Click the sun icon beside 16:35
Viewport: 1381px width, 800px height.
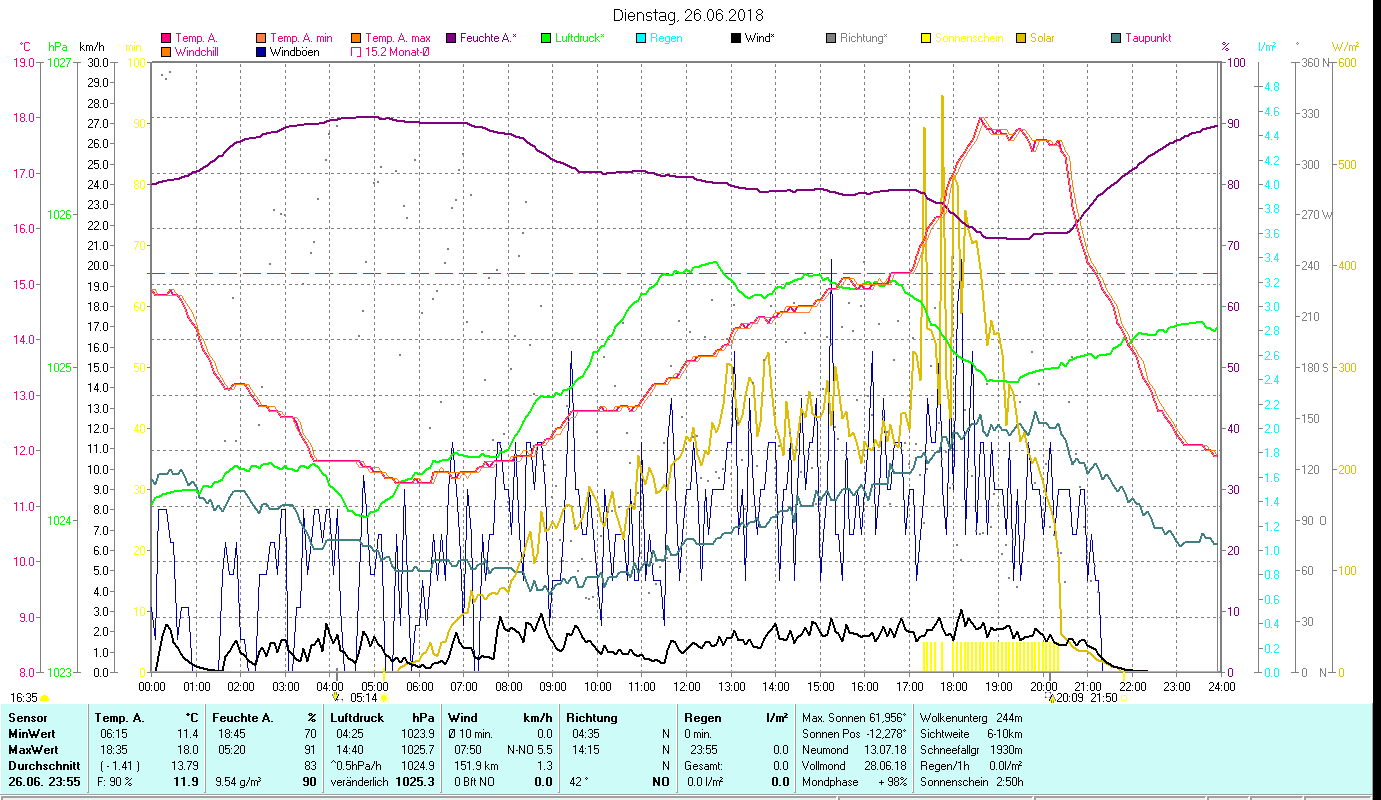click(x=45, y=698)
